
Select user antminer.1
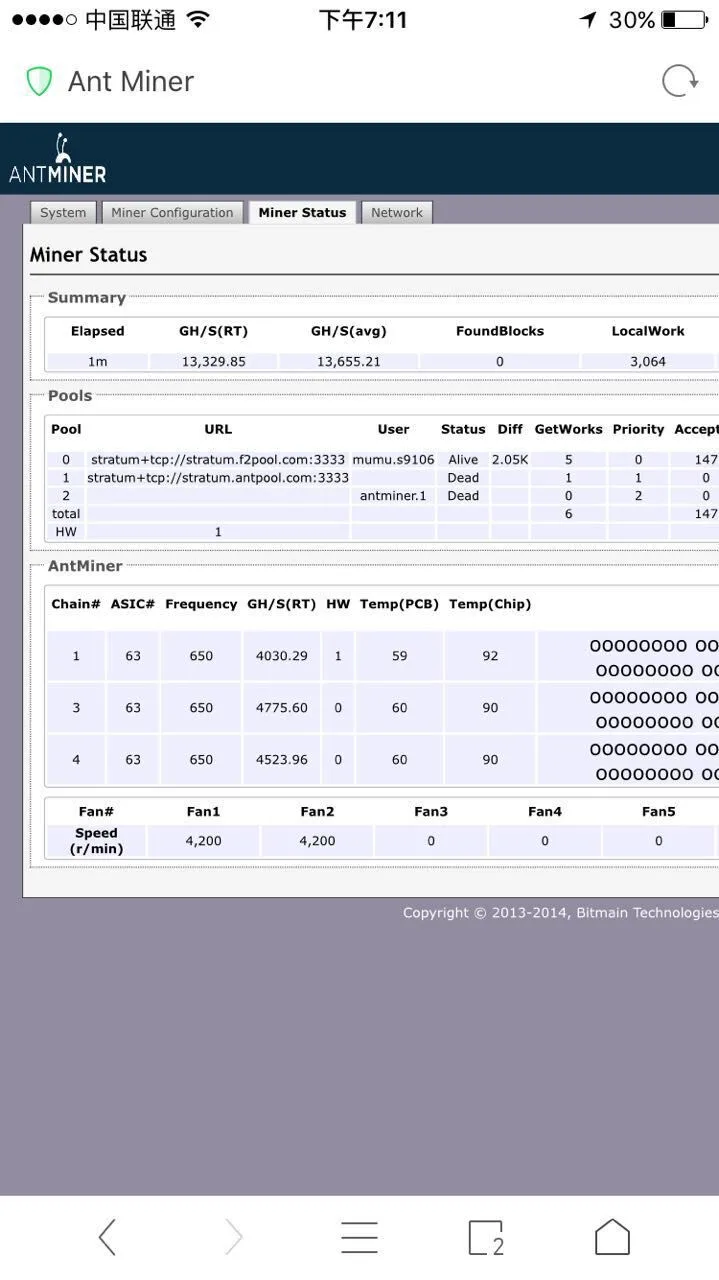(x=393, y=496)
